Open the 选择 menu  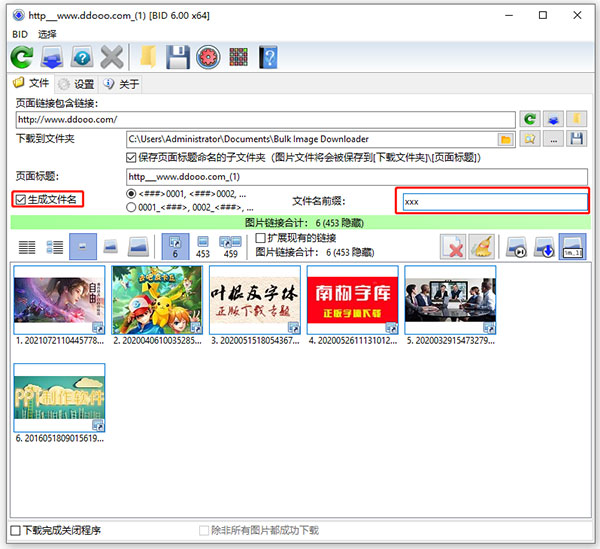click(x=47, y=34)
